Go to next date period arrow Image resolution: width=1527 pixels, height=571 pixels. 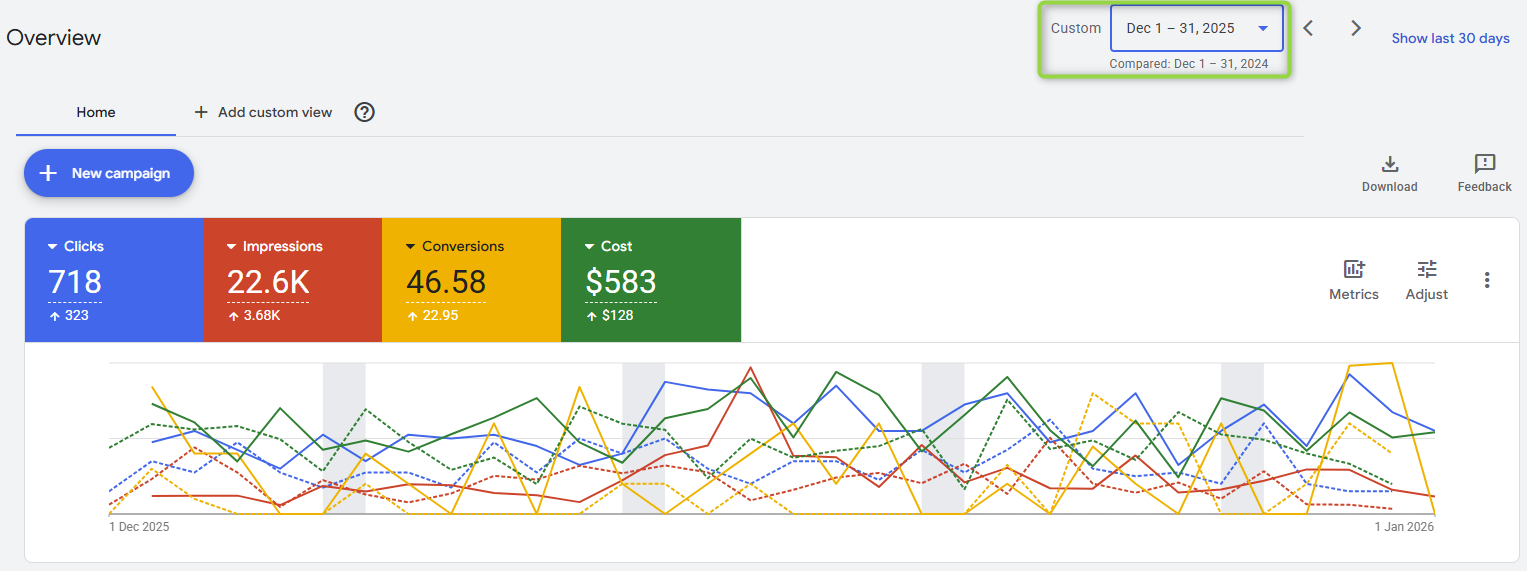[1356, 28]
